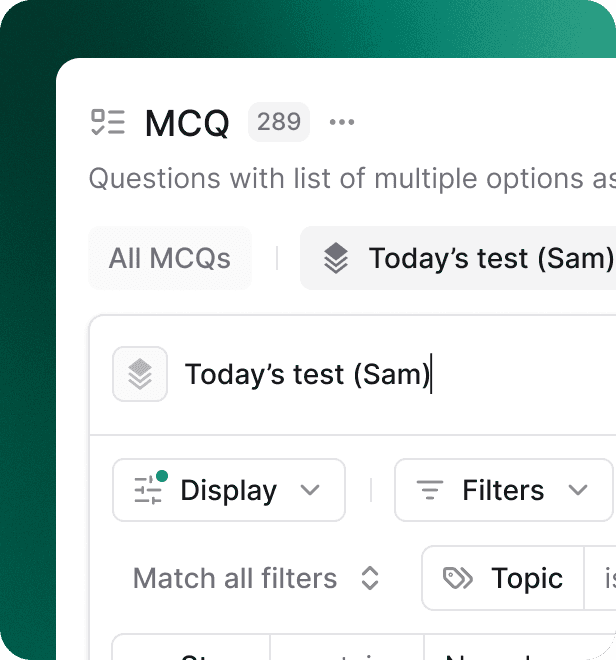Screen dimensions: 616x660
Task: Switch to the All MCQs tab
Action: click(169, 259)
